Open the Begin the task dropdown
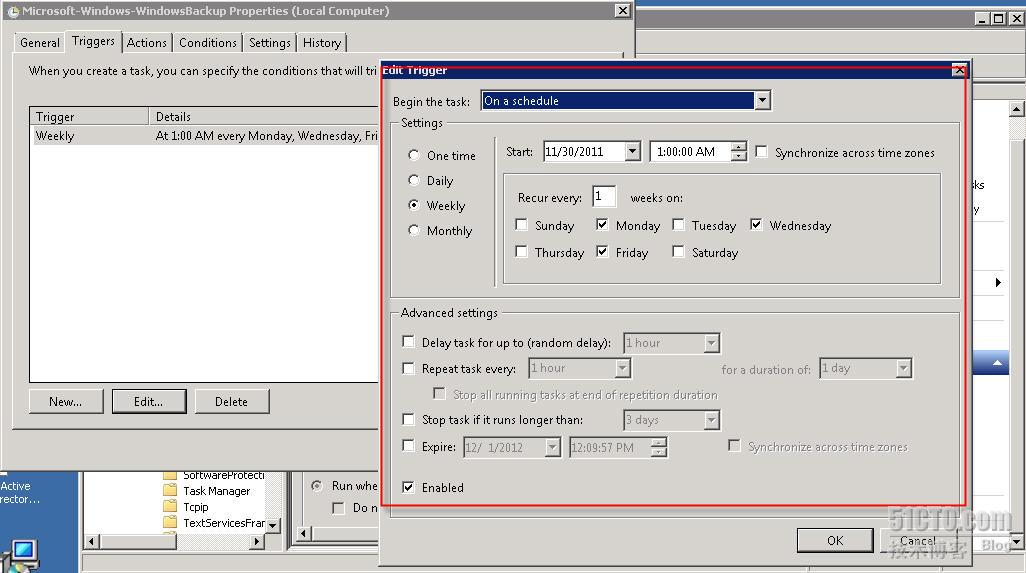The image size is (1026, 573). tap(762, 101)
